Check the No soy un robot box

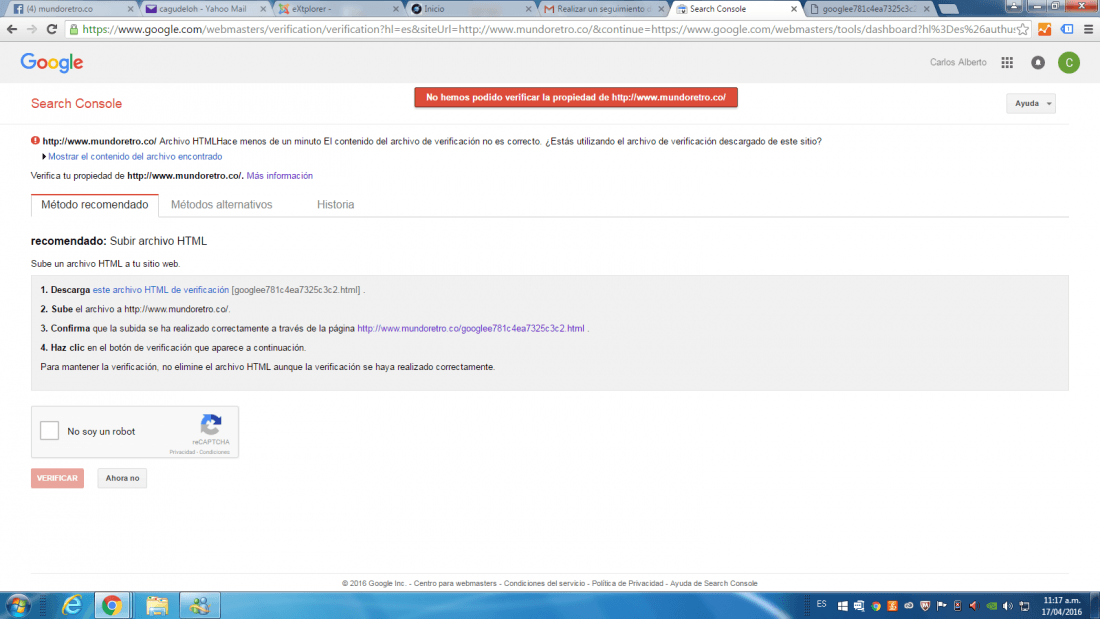click(x=49, y=430)
